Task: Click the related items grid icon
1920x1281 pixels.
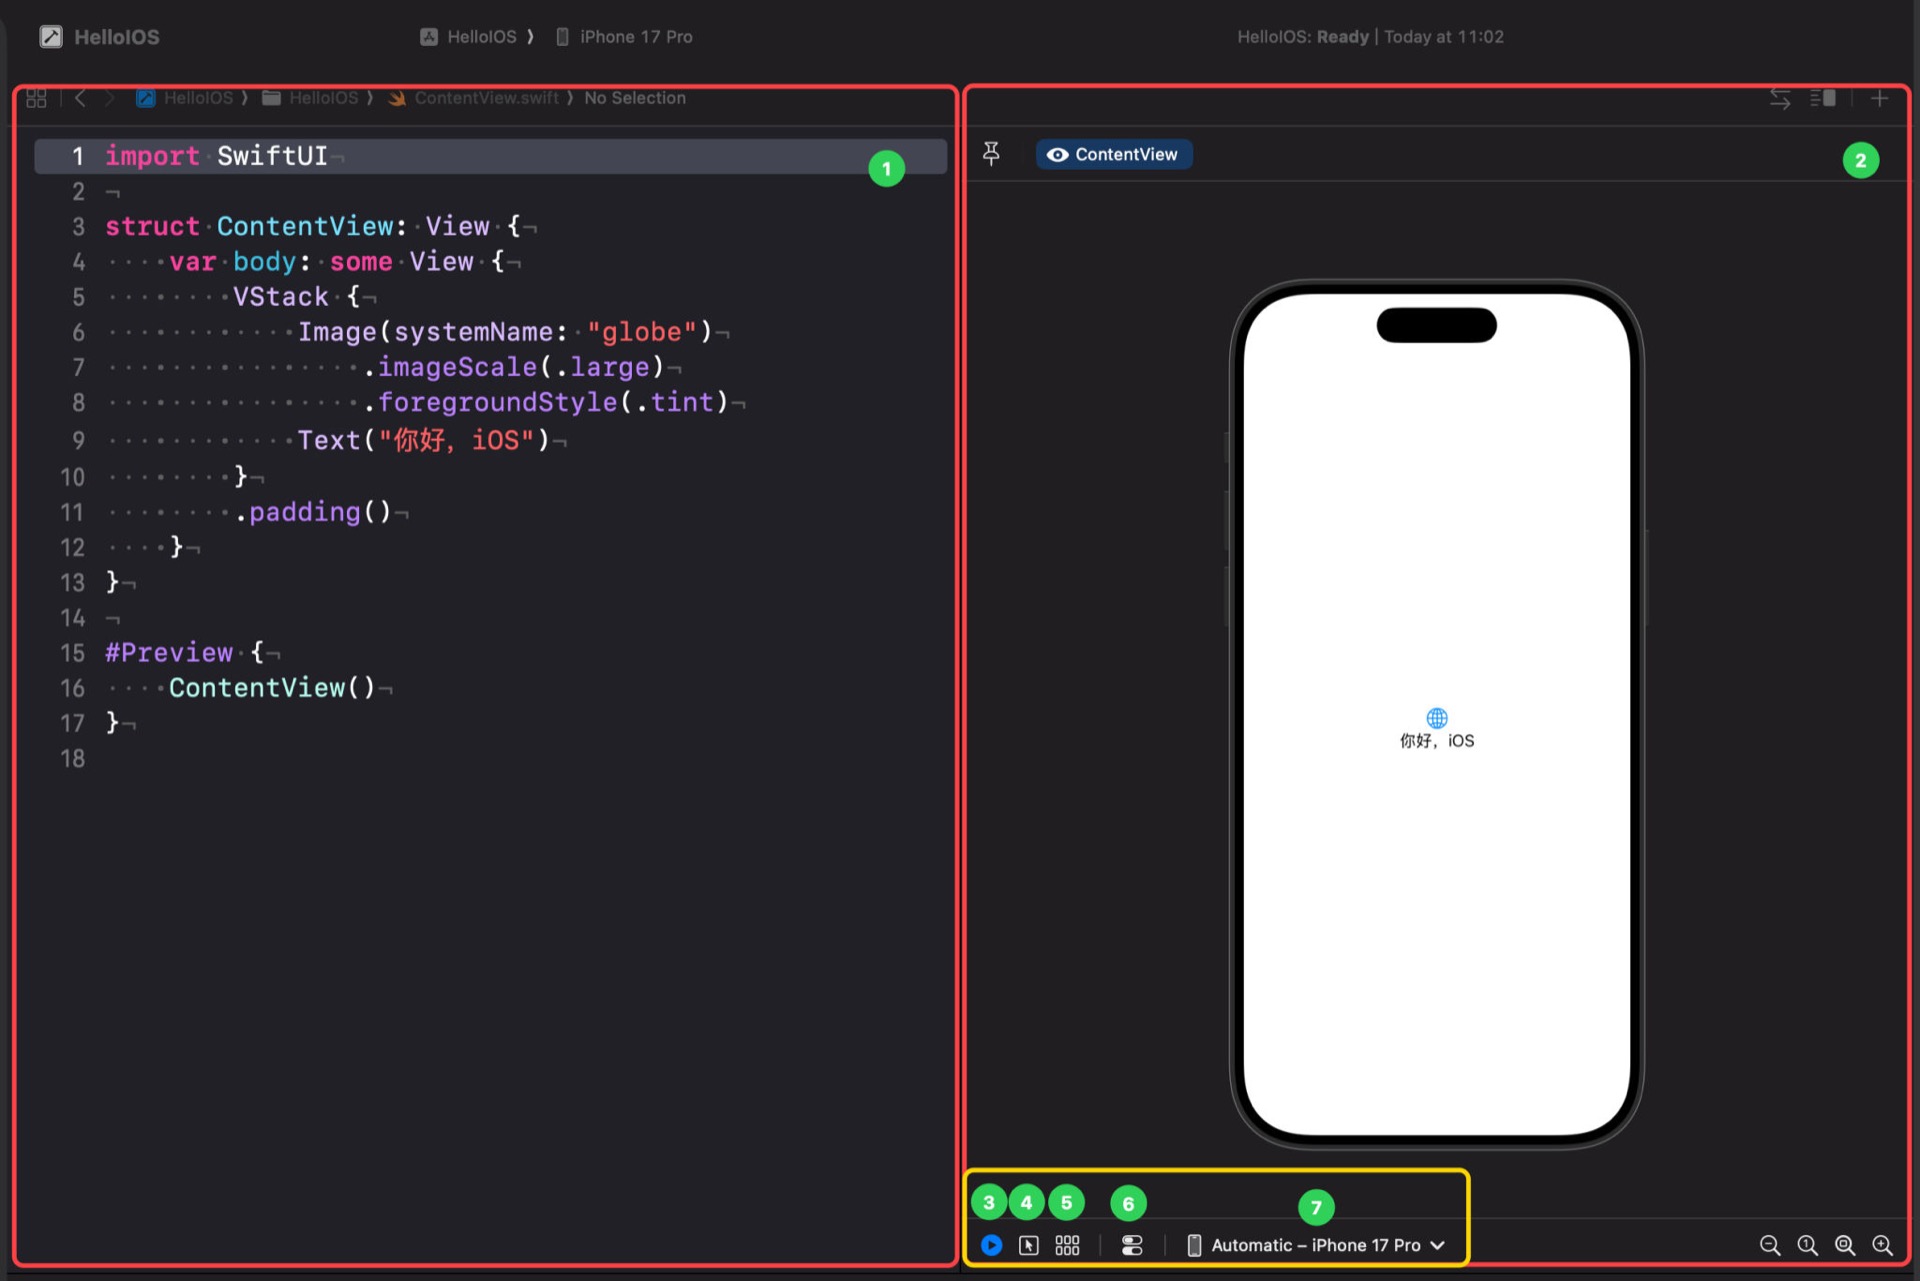Action: [x=36, y=98]
